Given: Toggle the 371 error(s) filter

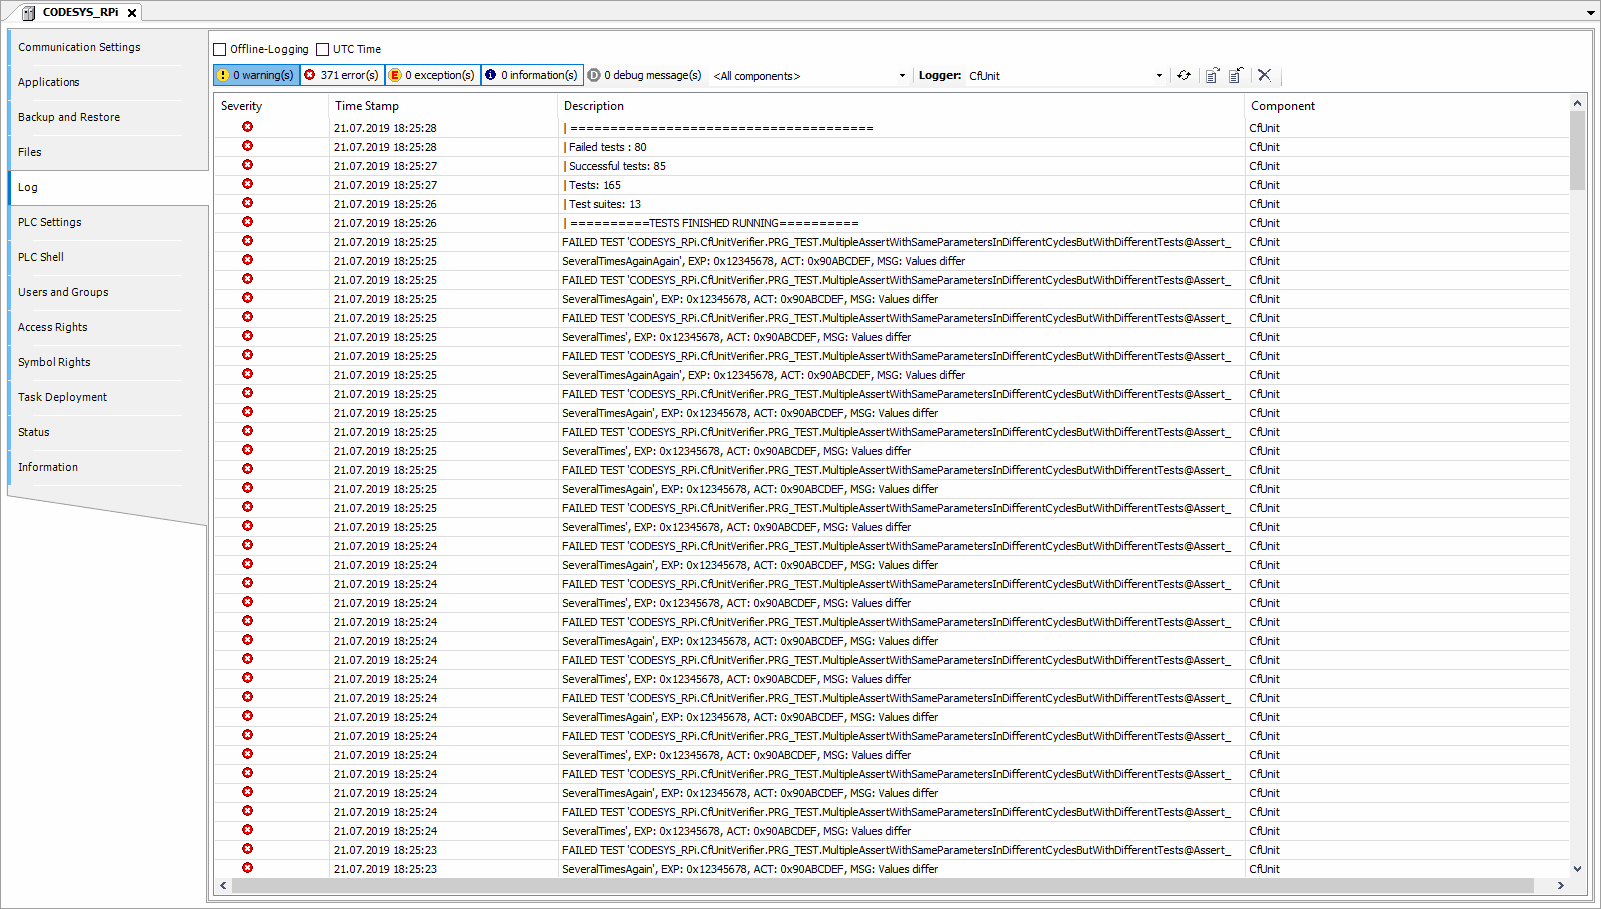Looking at the screenshot, I should tap(342, 75).
